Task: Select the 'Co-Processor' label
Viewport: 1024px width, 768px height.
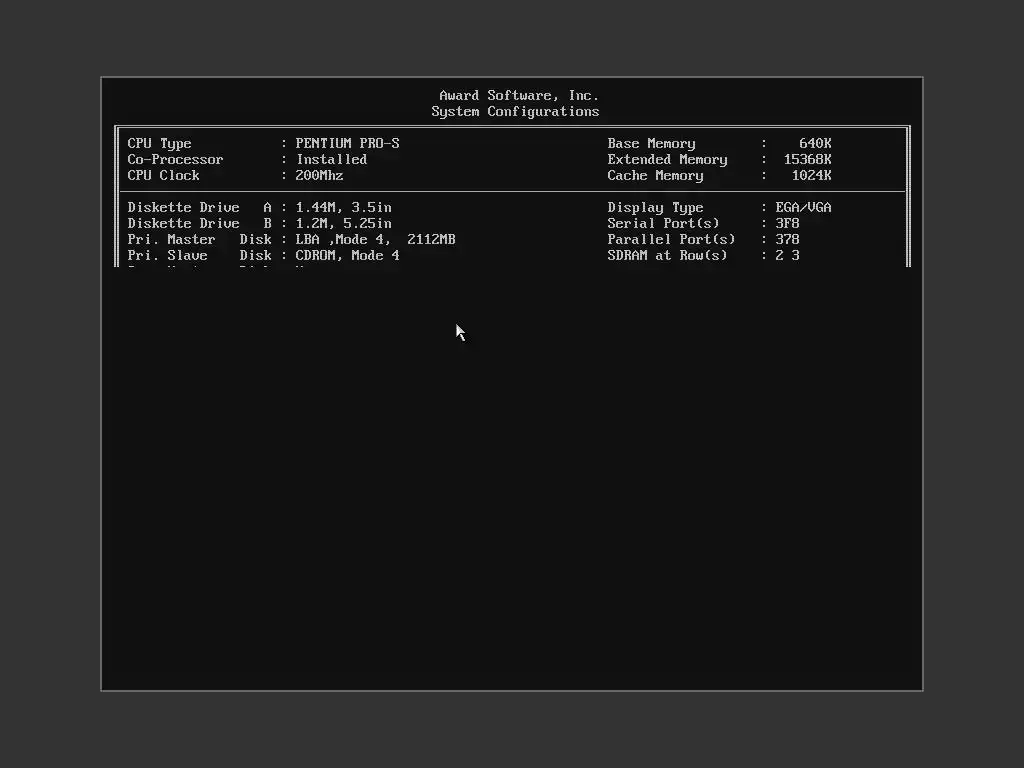Action: 175,159
